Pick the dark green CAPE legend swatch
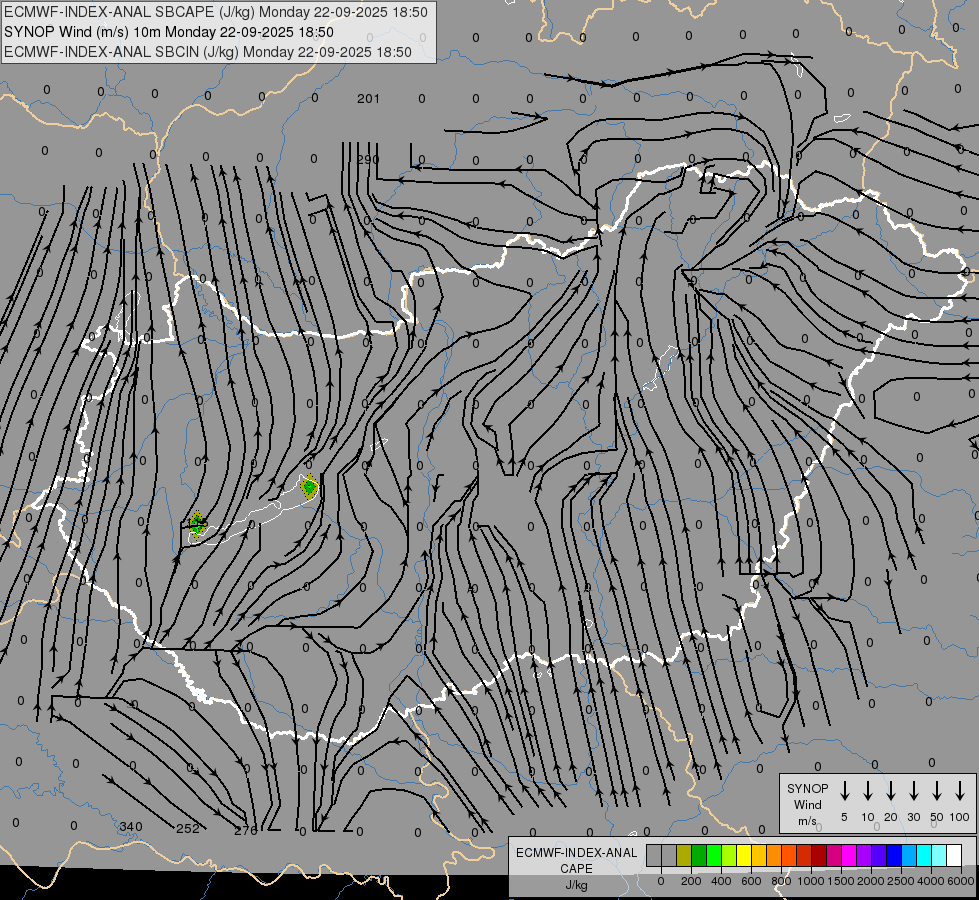 tap(699, 855)
